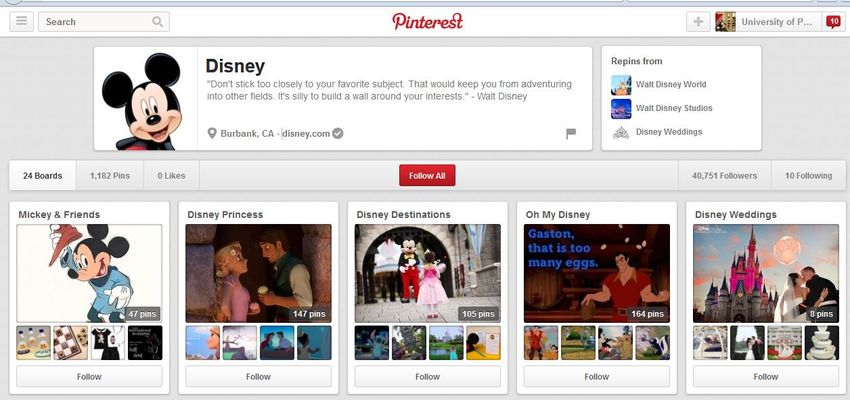This screenshot has width=850, height=400.
Task: Switch to the 0 Likes tab
Action: tap(171, 176)
